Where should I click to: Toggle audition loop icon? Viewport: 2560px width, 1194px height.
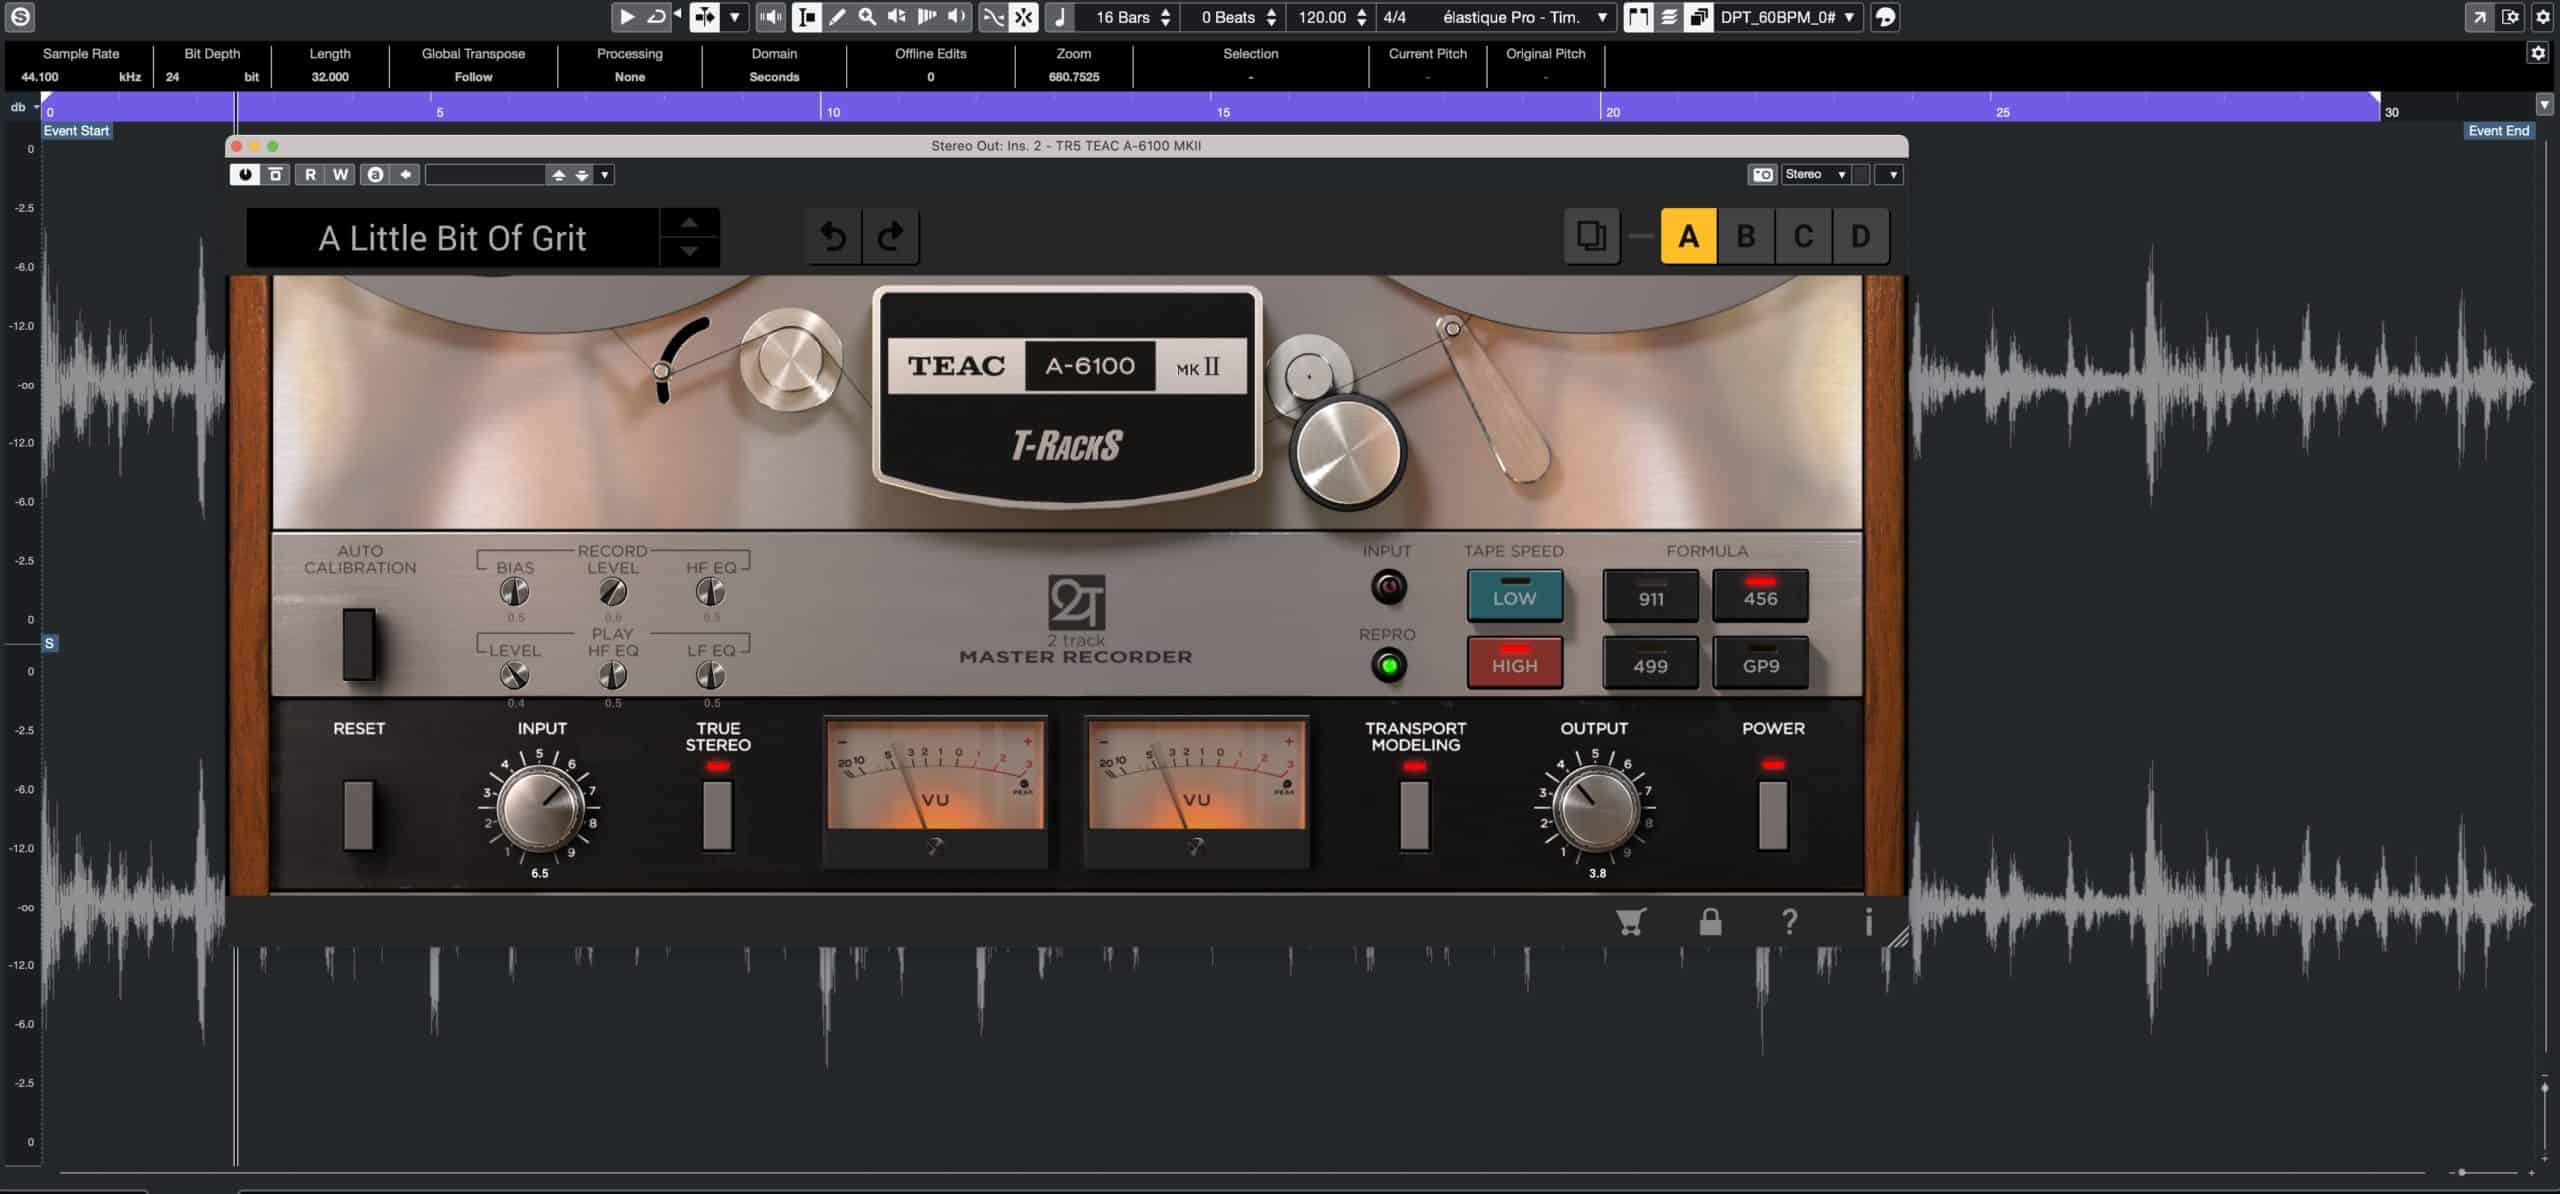(x=657, y=17)
